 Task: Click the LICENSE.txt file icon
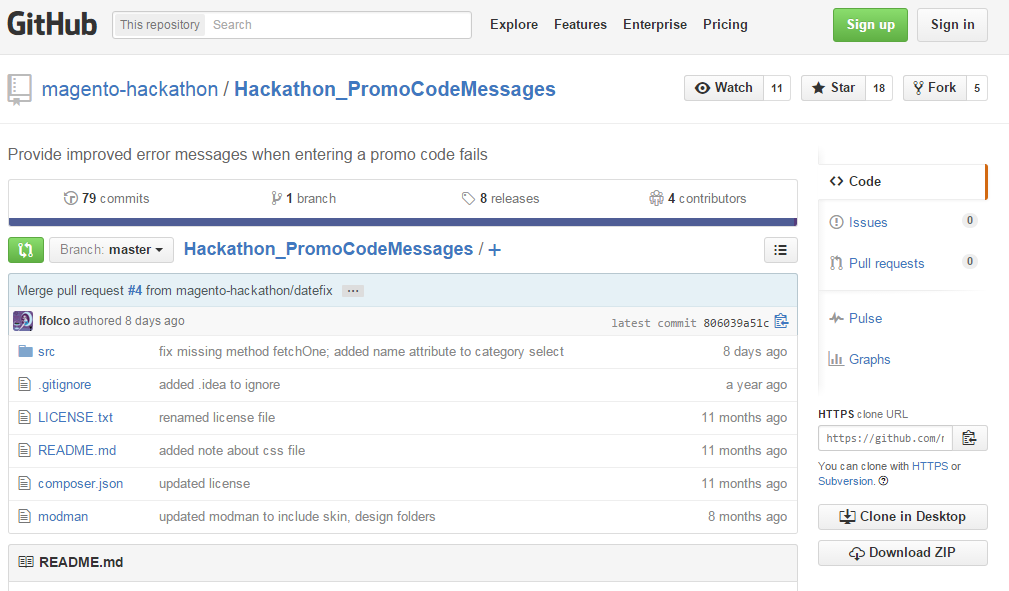pyautogui.click(x=24, y=417)
